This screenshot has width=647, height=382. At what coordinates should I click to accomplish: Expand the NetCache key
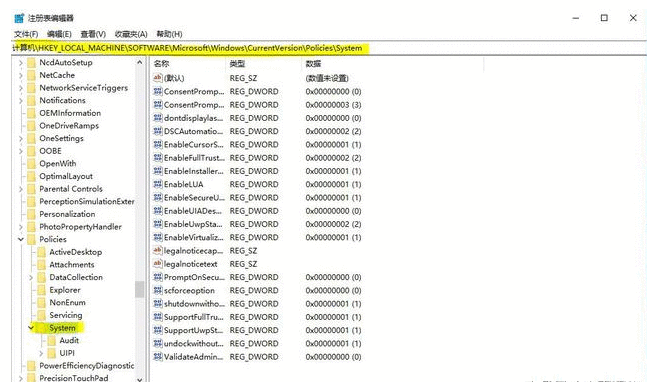[21, 75]
